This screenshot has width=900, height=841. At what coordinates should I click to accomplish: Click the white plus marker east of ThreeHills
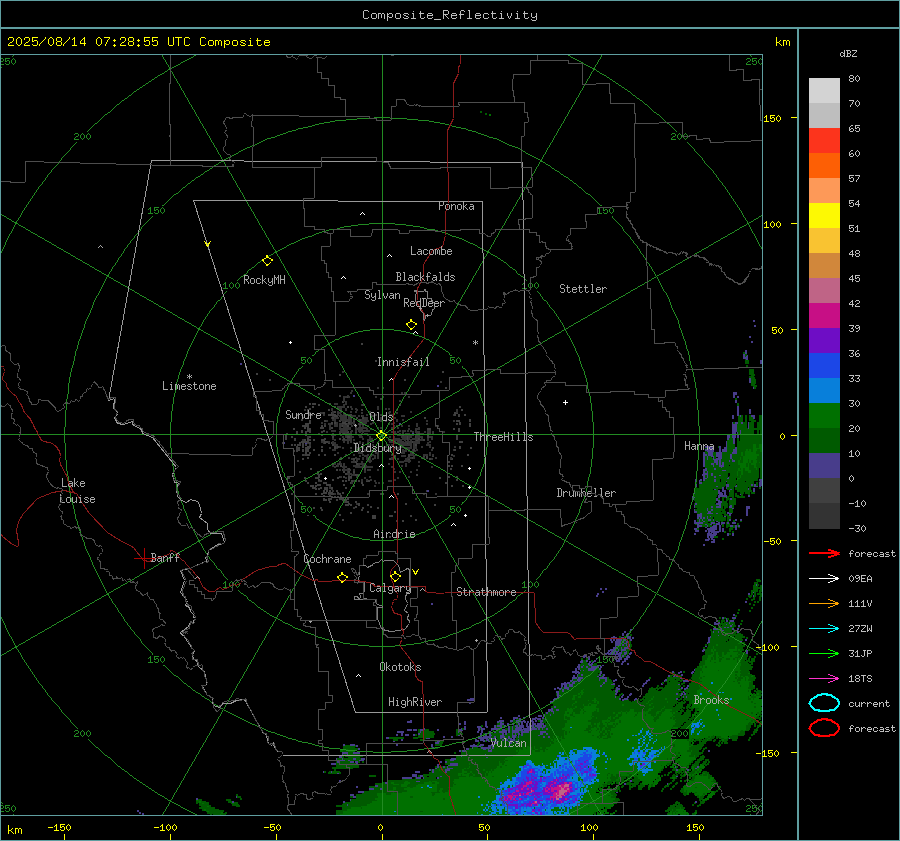565,402
